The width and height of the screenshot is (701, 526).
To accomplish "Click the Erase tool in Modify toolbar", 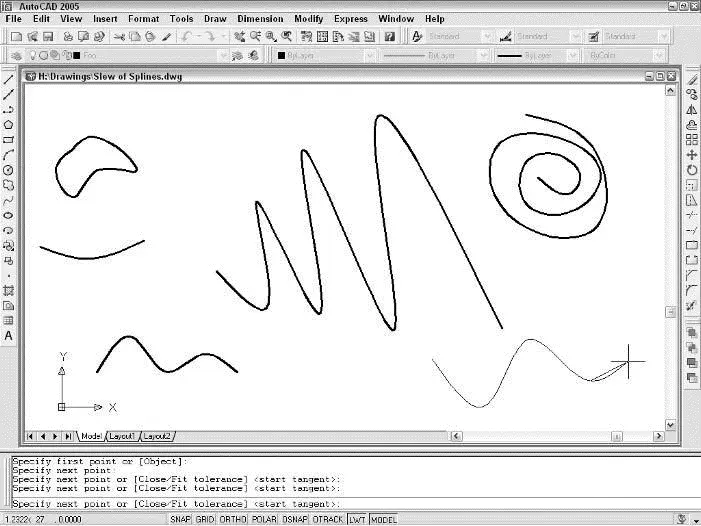I will click(x=692, y=79).
